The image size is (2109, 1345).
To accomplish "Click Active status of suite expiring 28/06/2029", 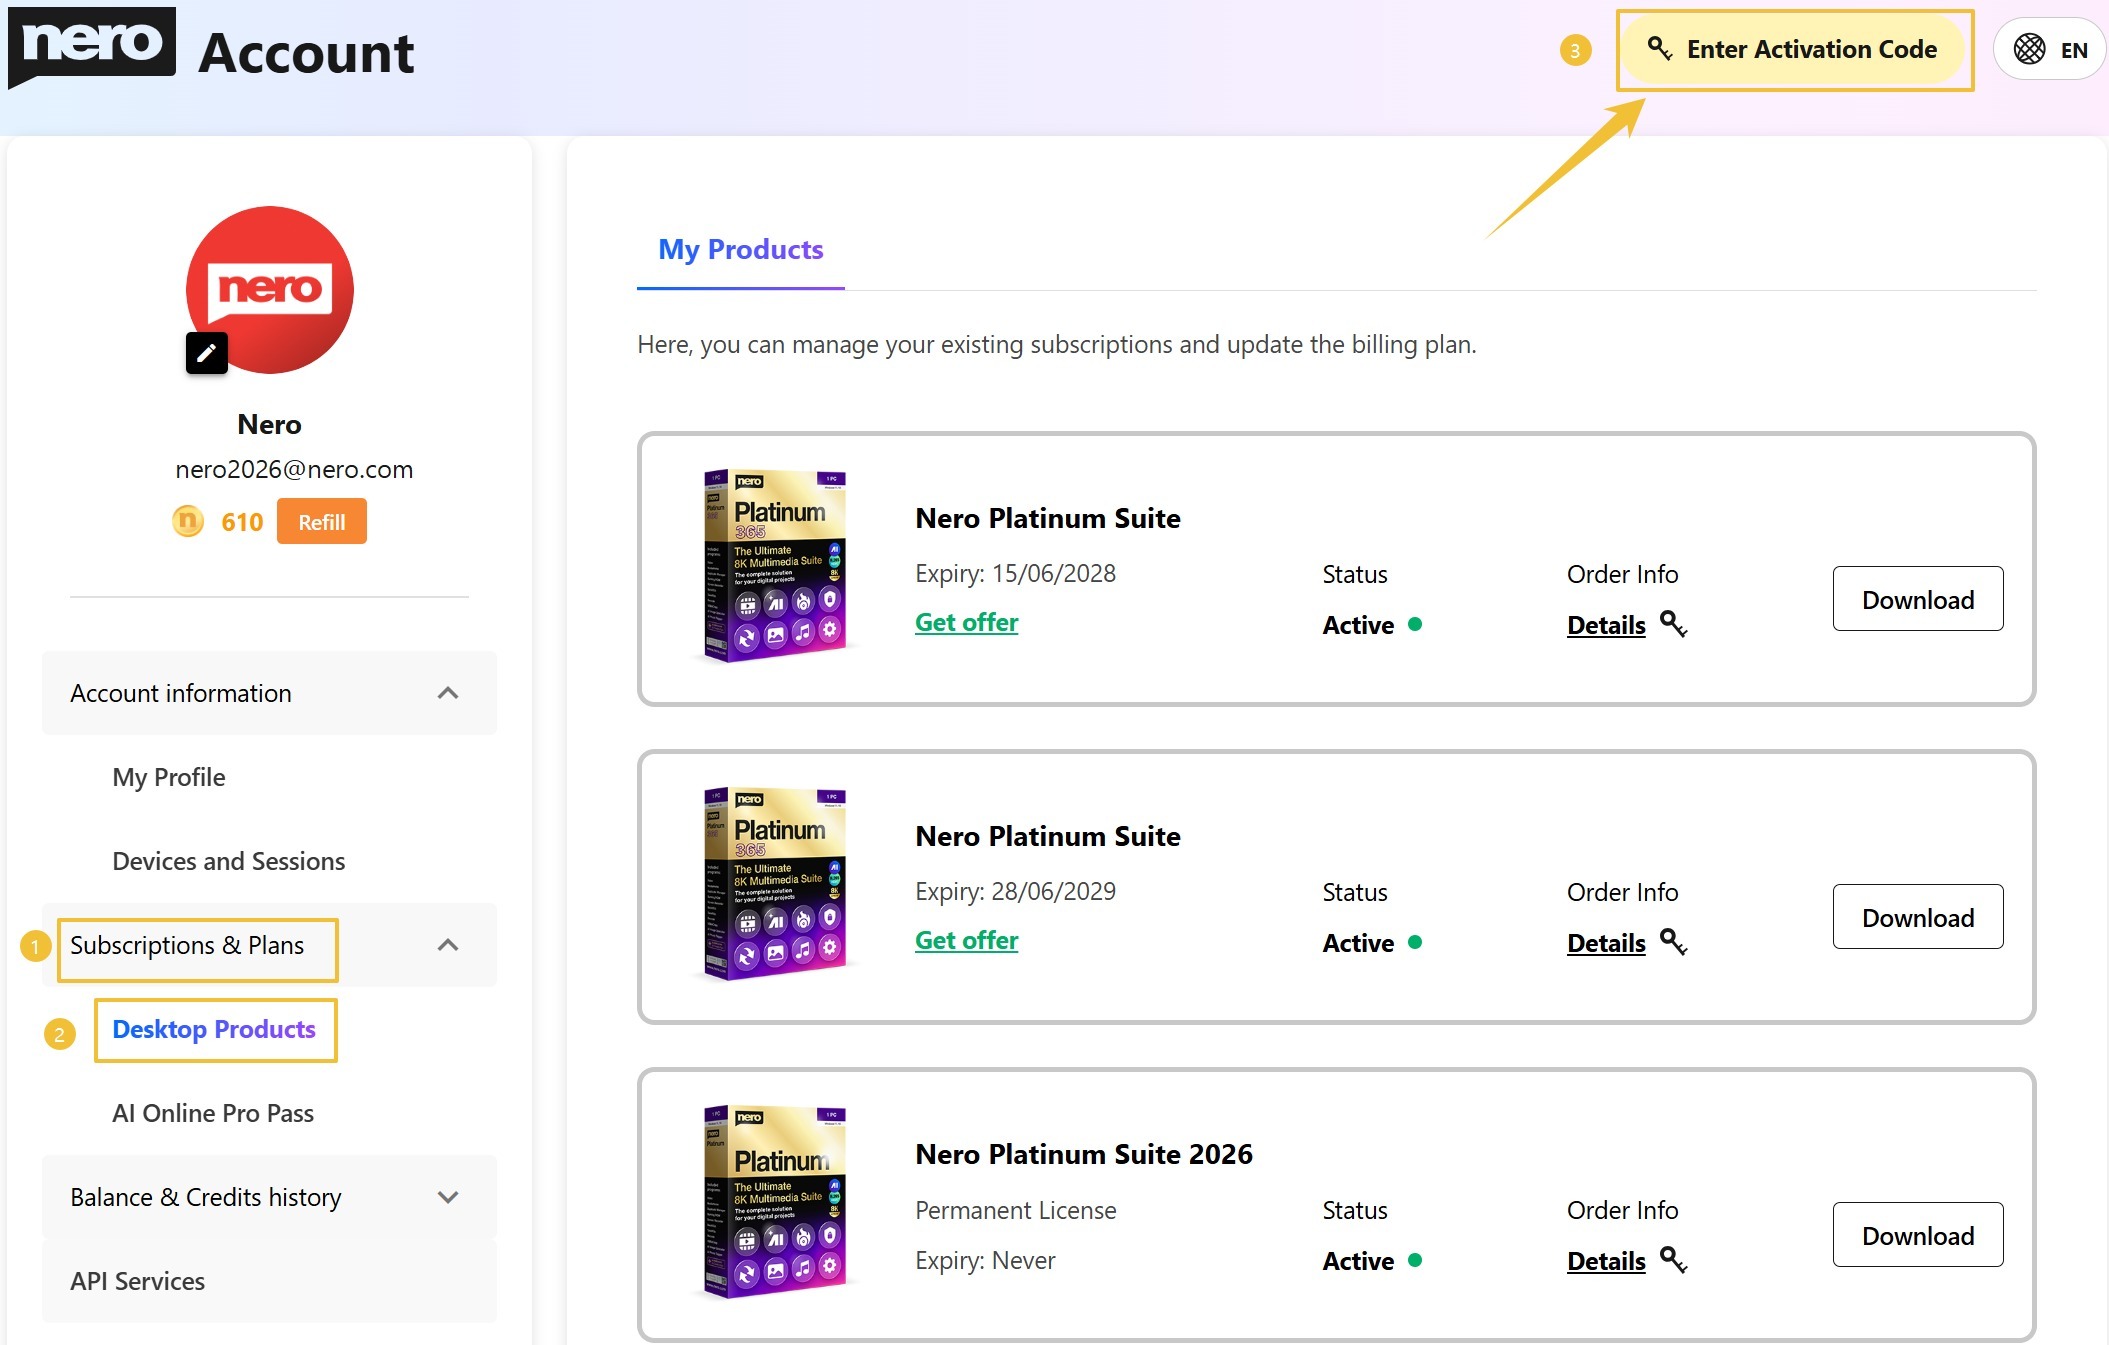I will (x=1372, y=943).
